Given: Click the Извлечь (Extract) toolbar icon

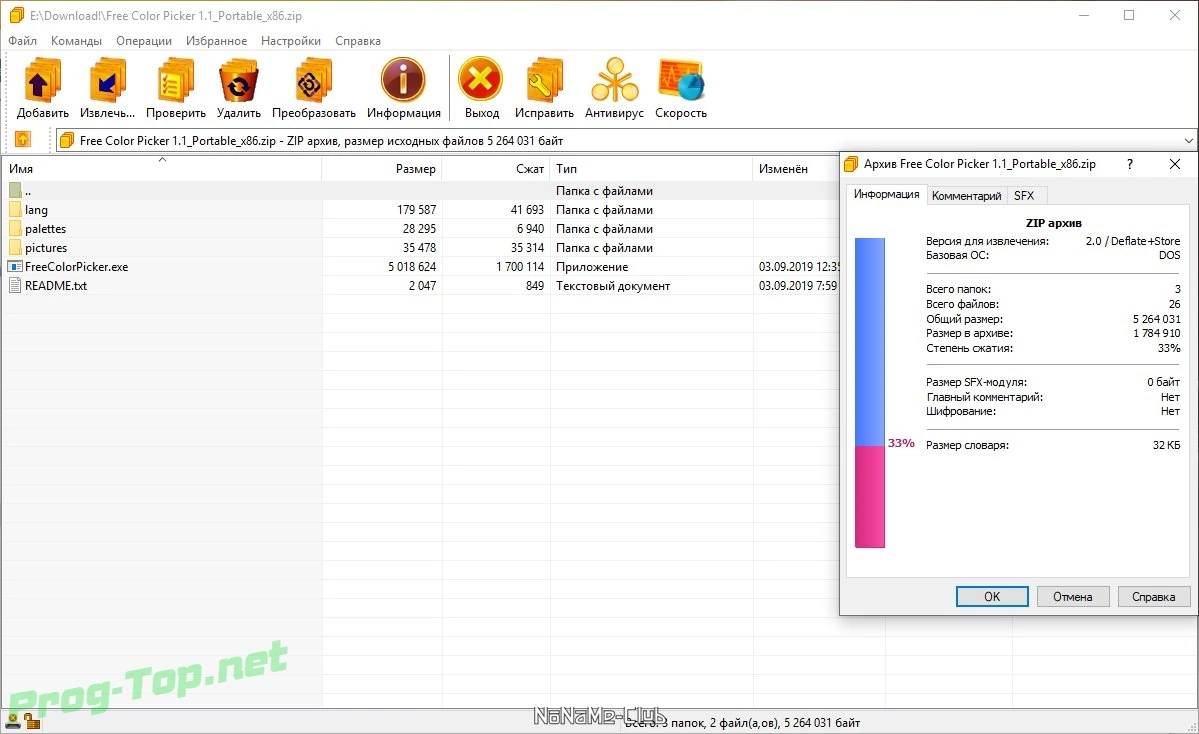Looking at the screenshot, I should click(x=107, y=81).
